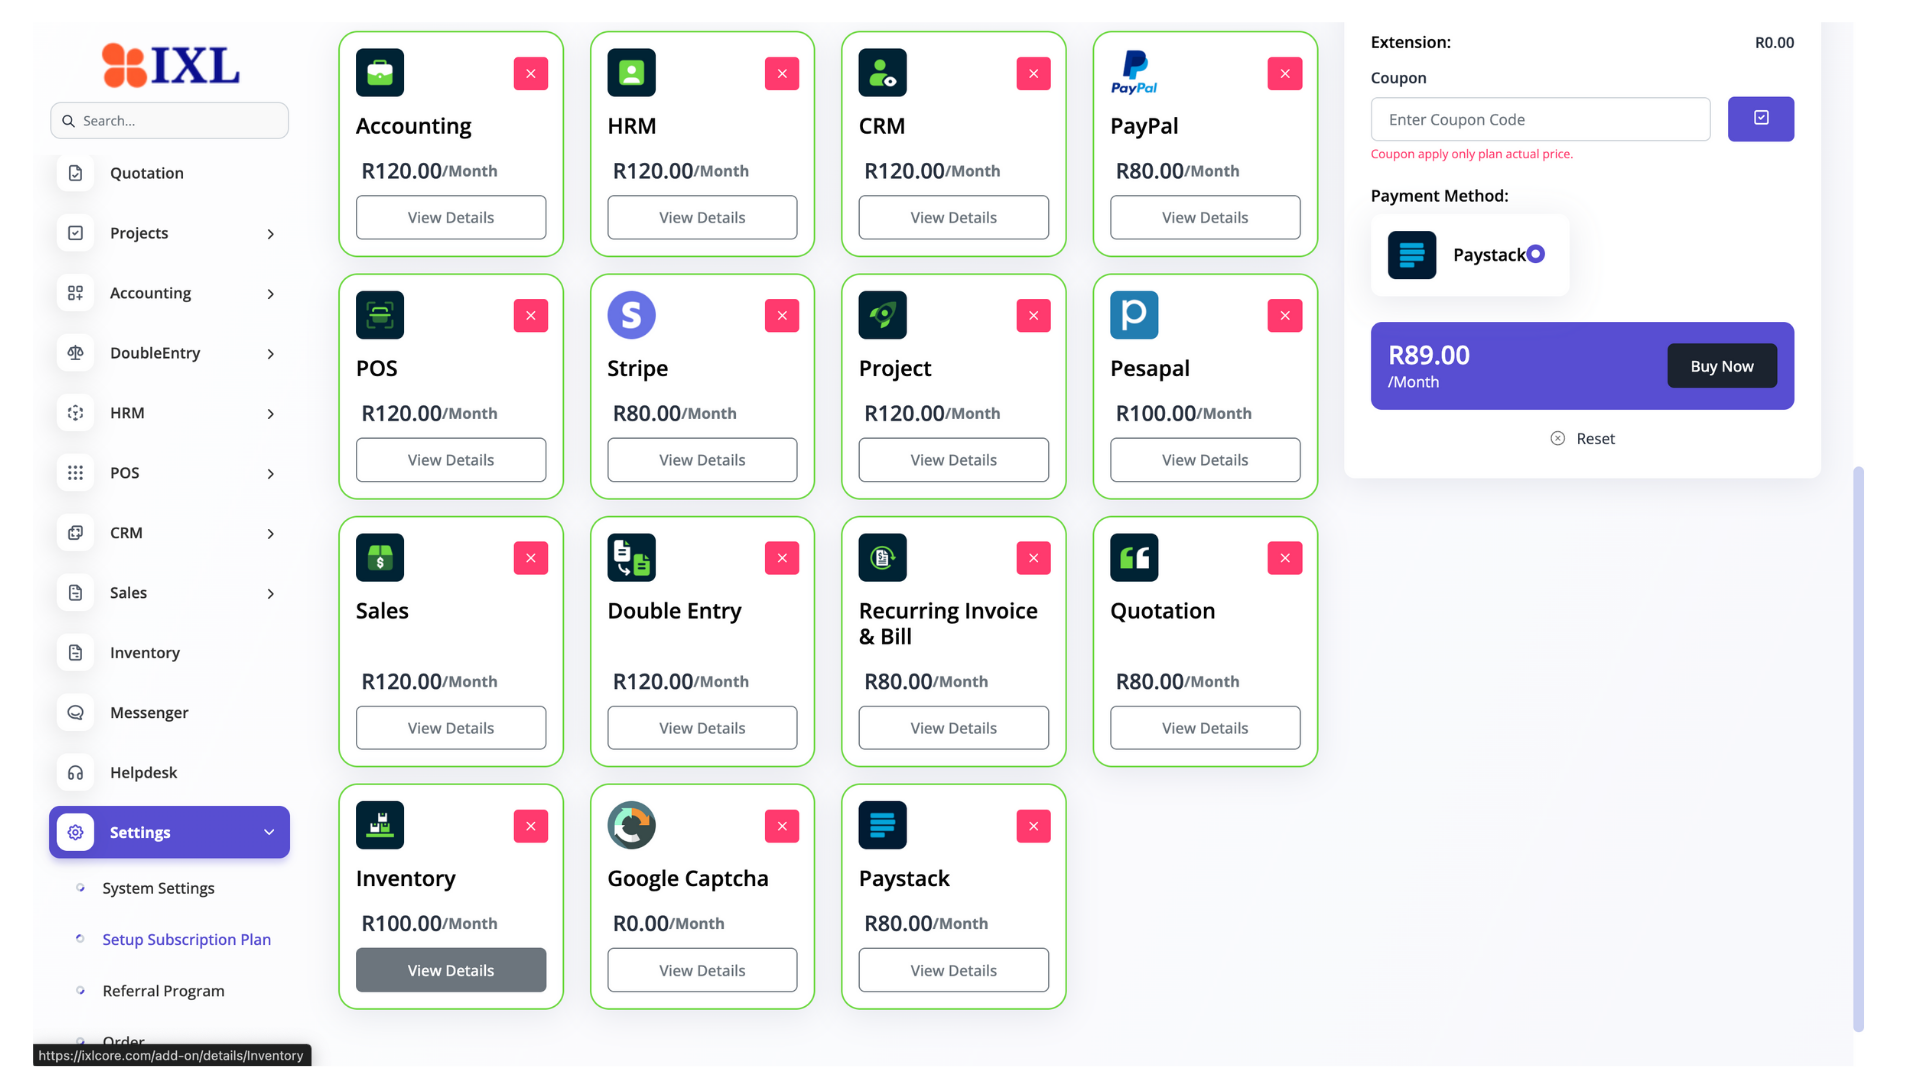Remove the Quotation add-on with red X
The image size is (1920, 1080).
click(1285, 558)
